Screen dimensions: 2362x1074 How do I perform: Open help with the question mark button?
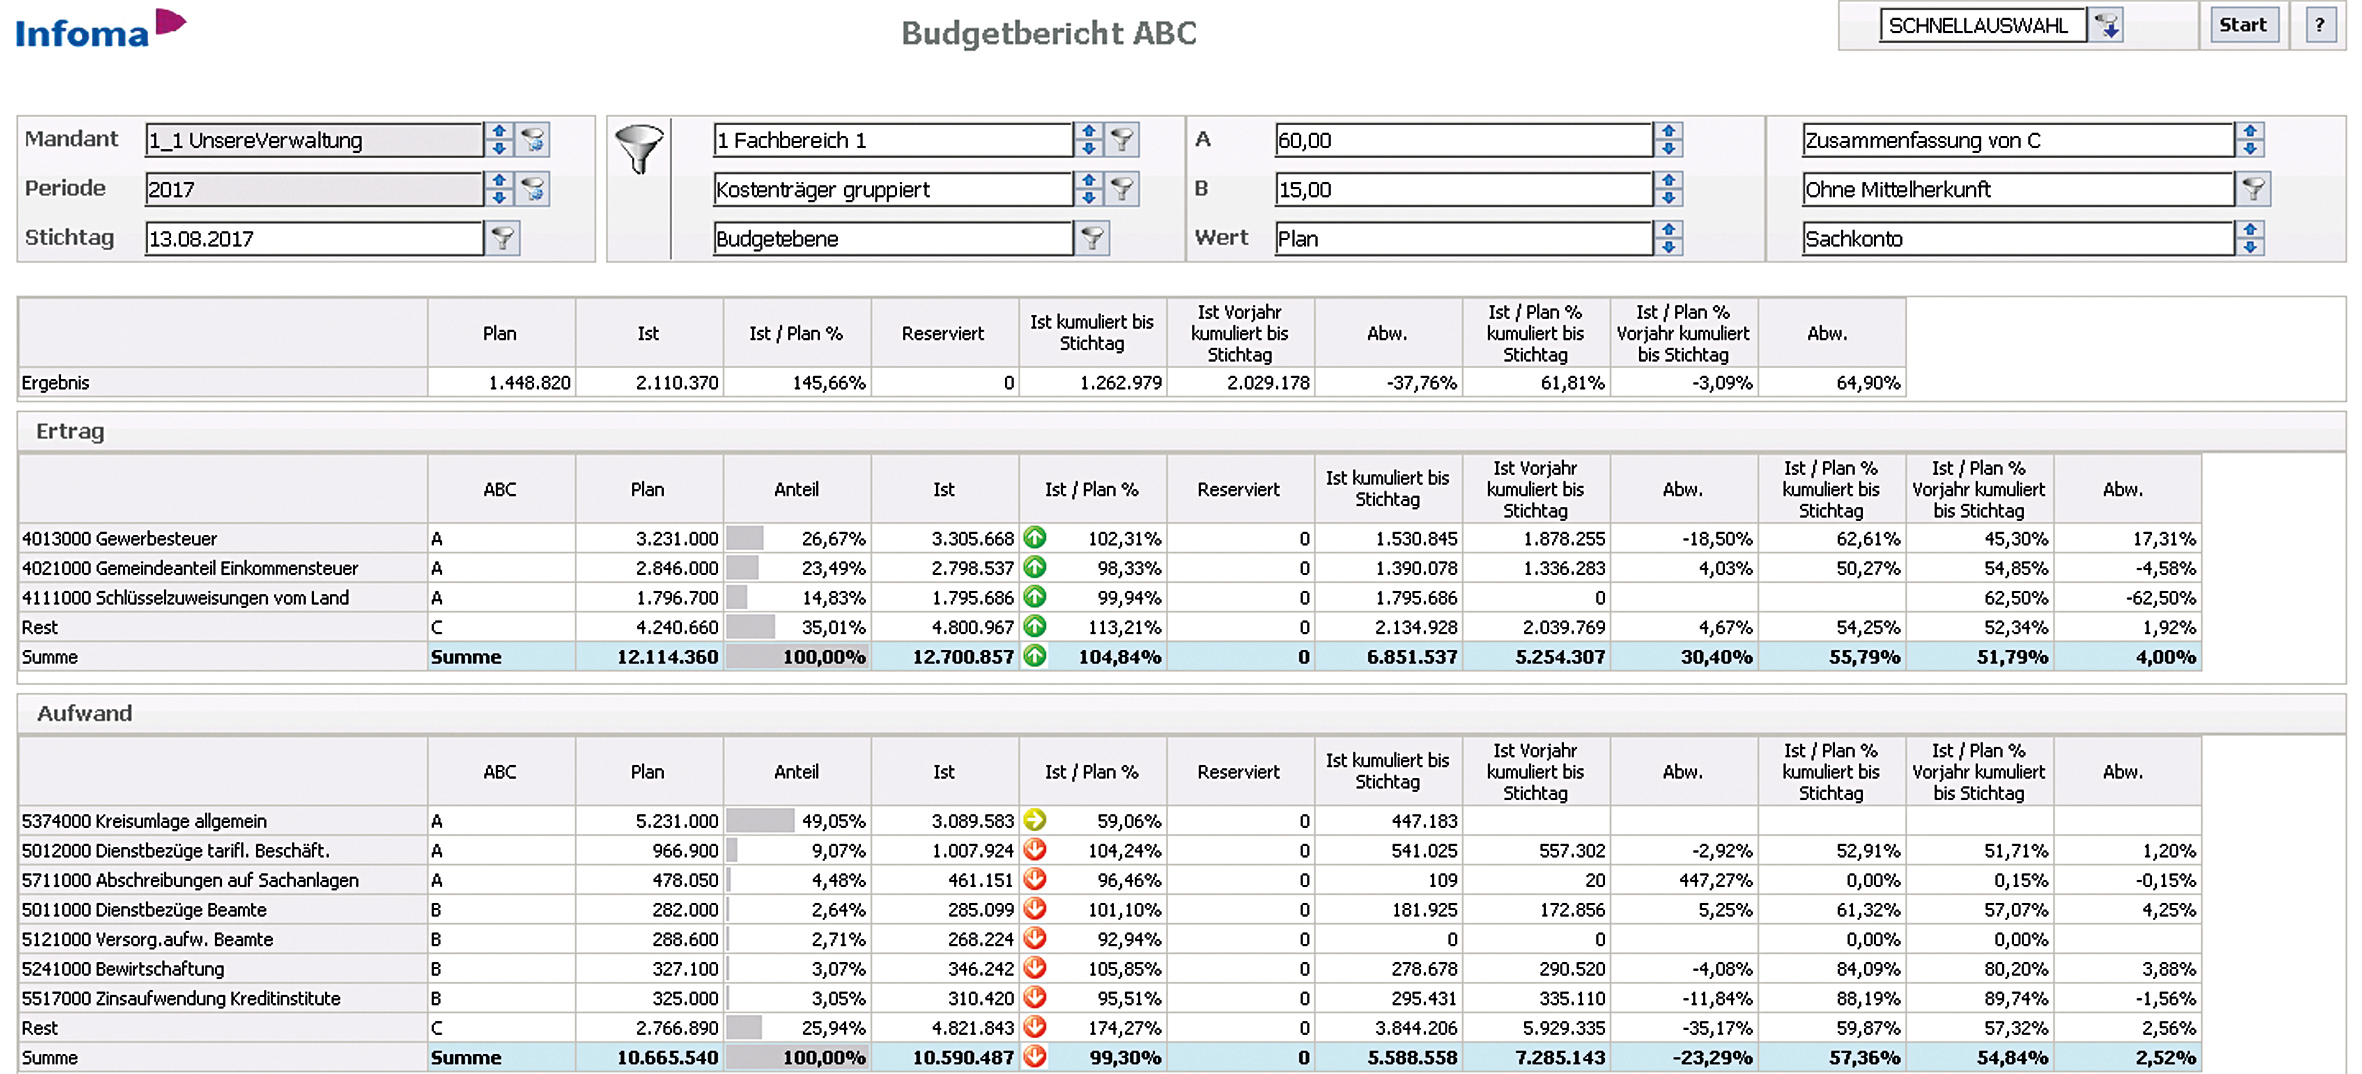[2319, 26]
